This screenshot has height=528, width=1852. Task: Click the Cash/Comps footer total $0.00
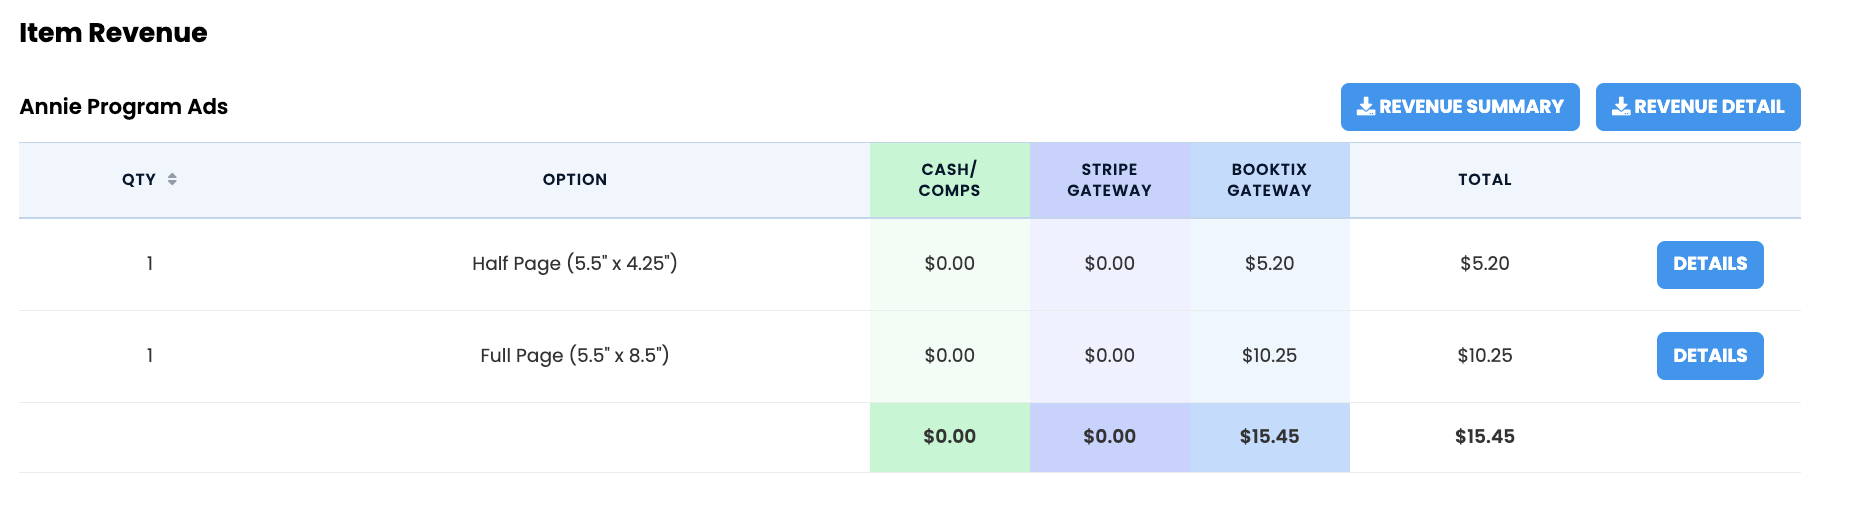click(949, 437)
